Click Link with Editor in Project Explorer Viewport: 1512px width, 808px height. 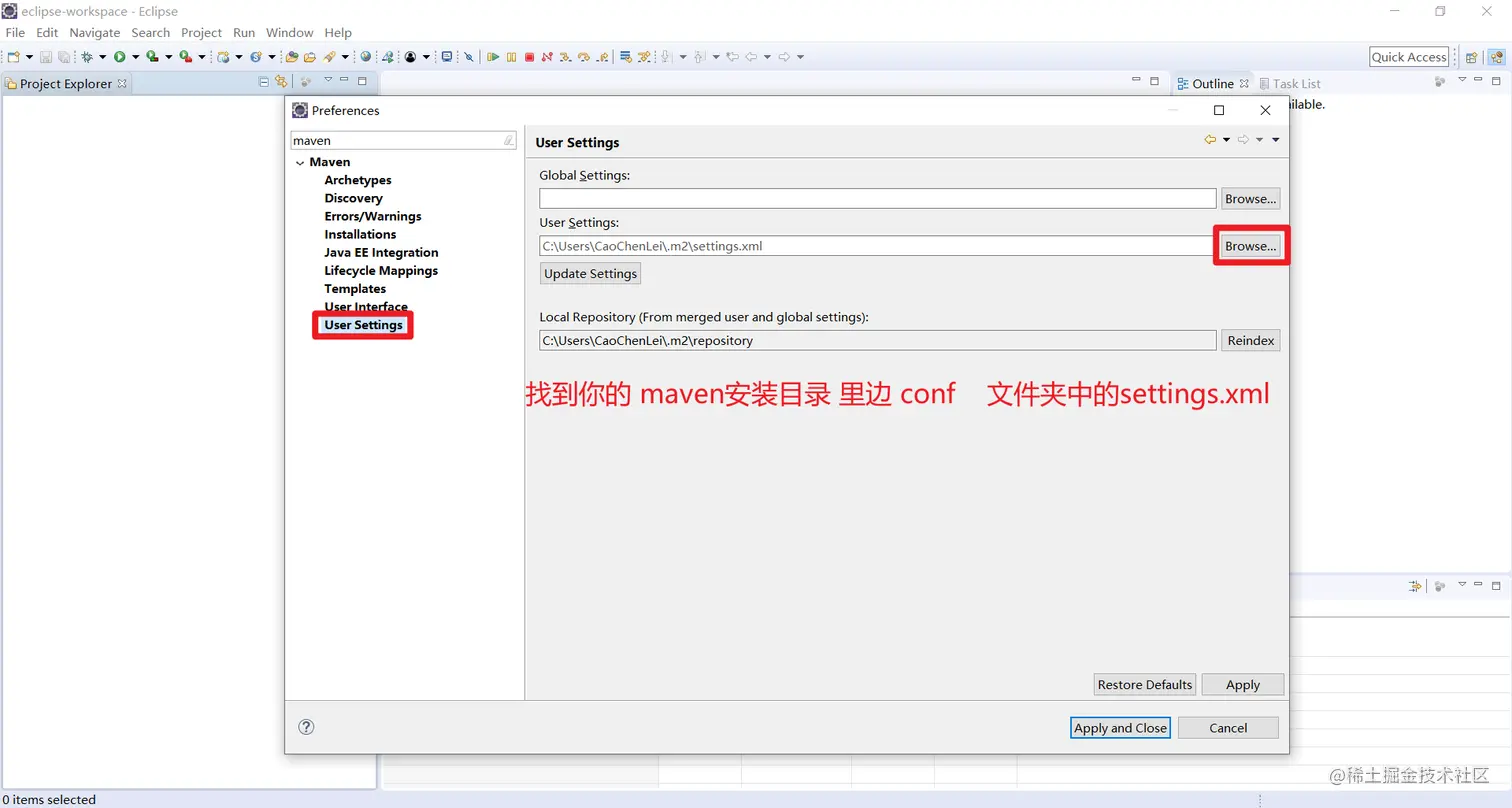[281, 82]
